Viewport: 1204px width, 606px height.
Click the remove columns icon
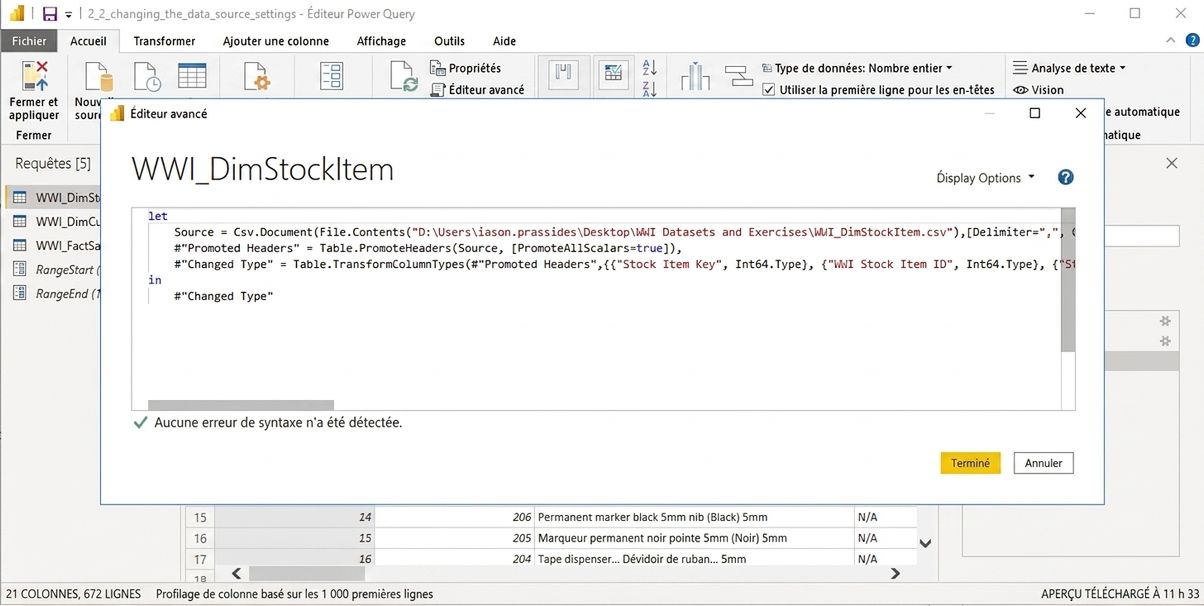613,76
